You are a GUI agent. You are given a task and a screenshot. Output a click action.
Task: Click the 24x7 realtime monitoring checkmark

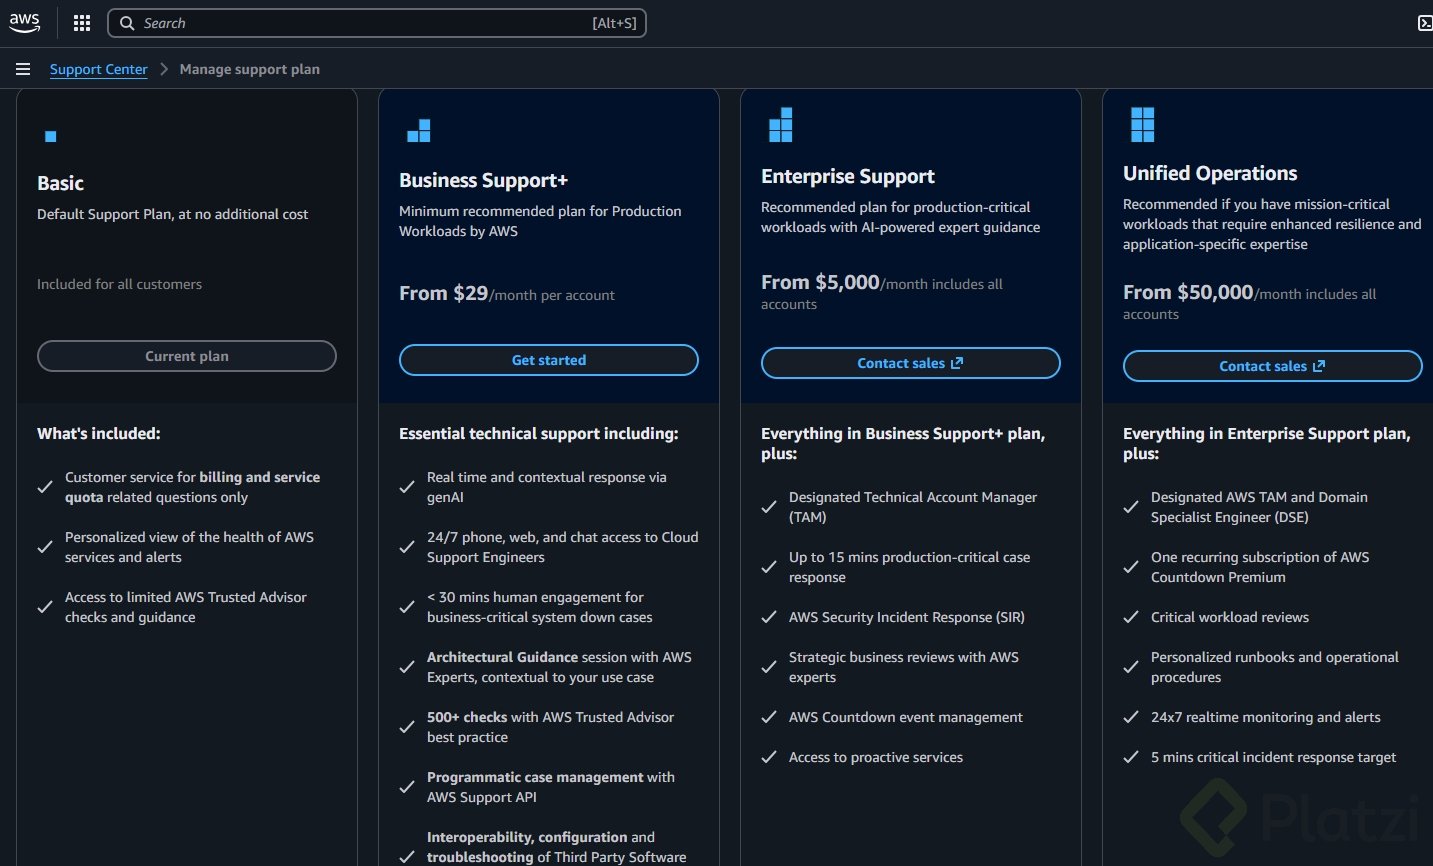coord(1131,717)
